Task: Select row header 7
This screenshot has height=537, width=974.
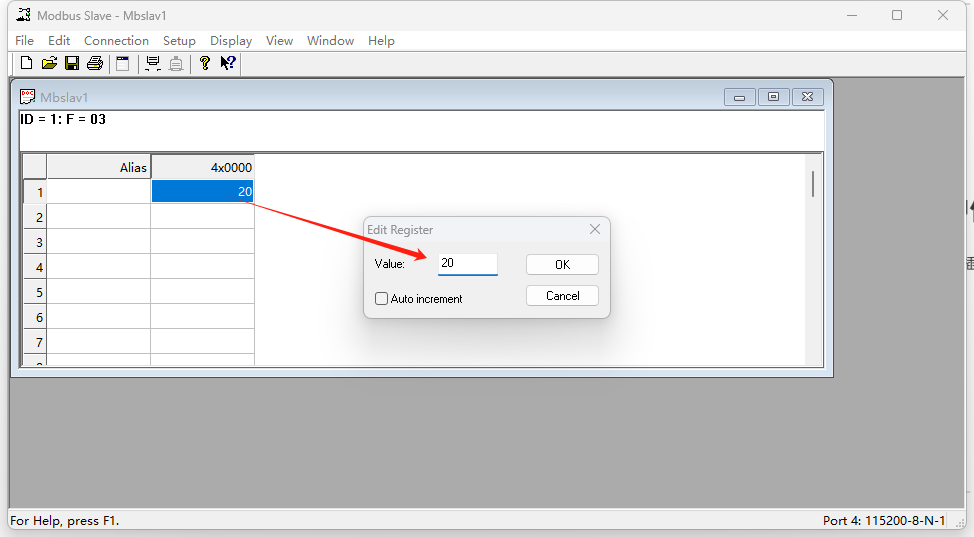Action: coord(35,342)
